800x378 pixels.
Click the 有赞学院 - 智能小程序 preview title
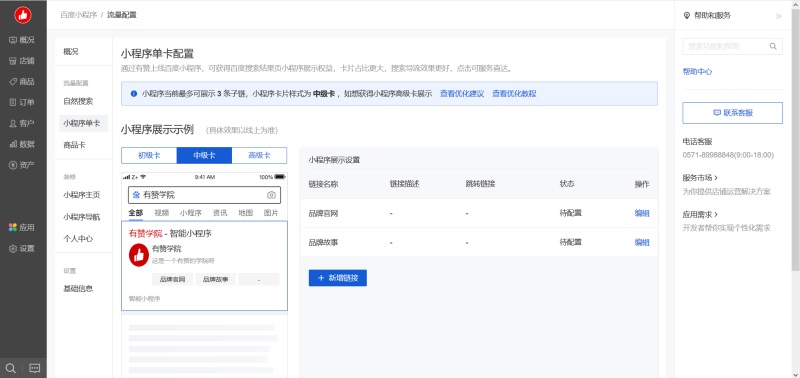coord(170,234)
